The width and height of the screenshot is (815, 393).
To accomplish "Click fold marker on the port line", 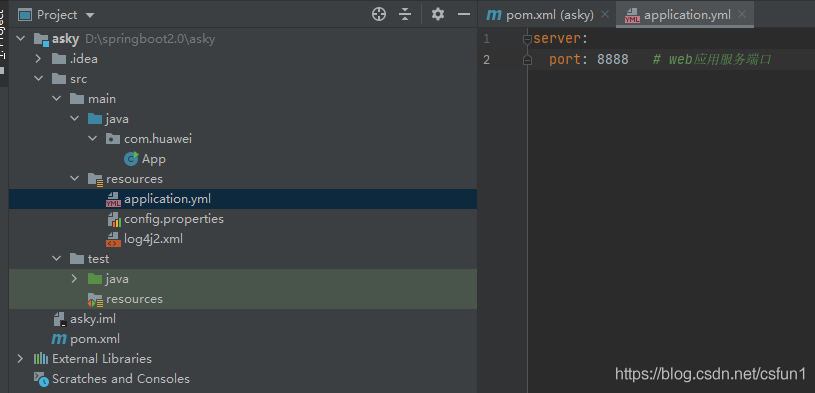I will 527,60.
